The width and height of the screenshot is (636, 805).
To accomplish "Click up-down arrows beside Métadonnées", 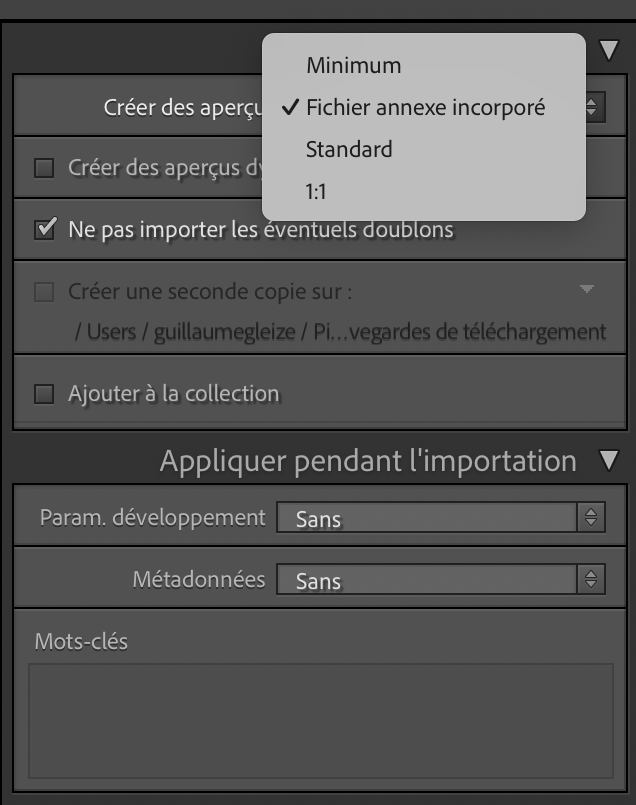I will (591, 580).
